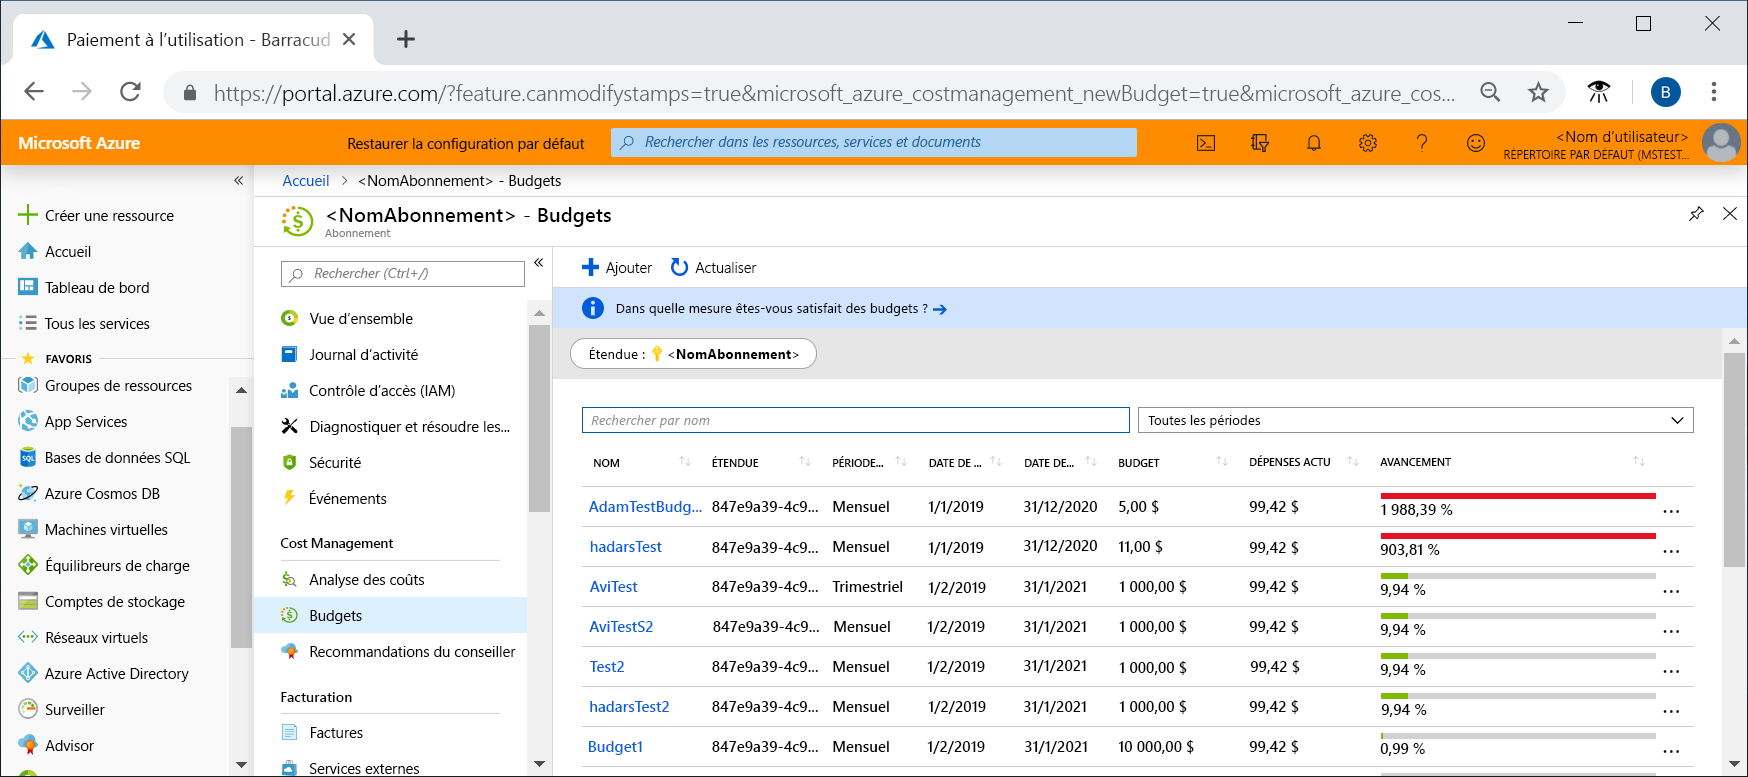Go back in browser history
1748x777 pixels.
click(x=34, y=92)
